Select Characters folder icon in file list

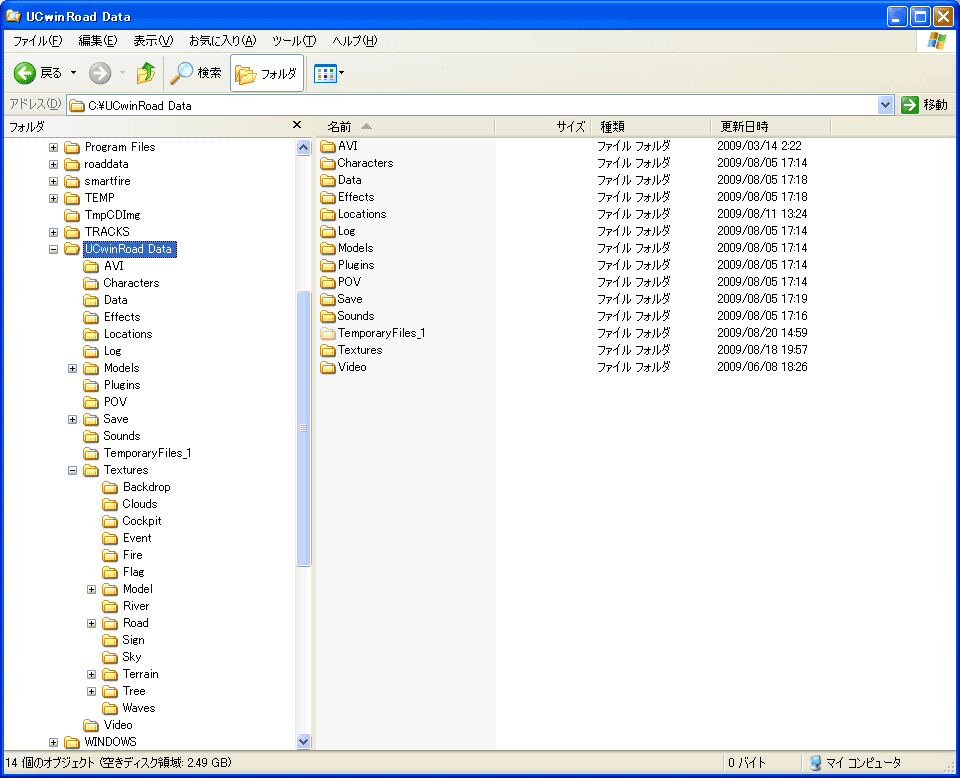click(328, 163)
